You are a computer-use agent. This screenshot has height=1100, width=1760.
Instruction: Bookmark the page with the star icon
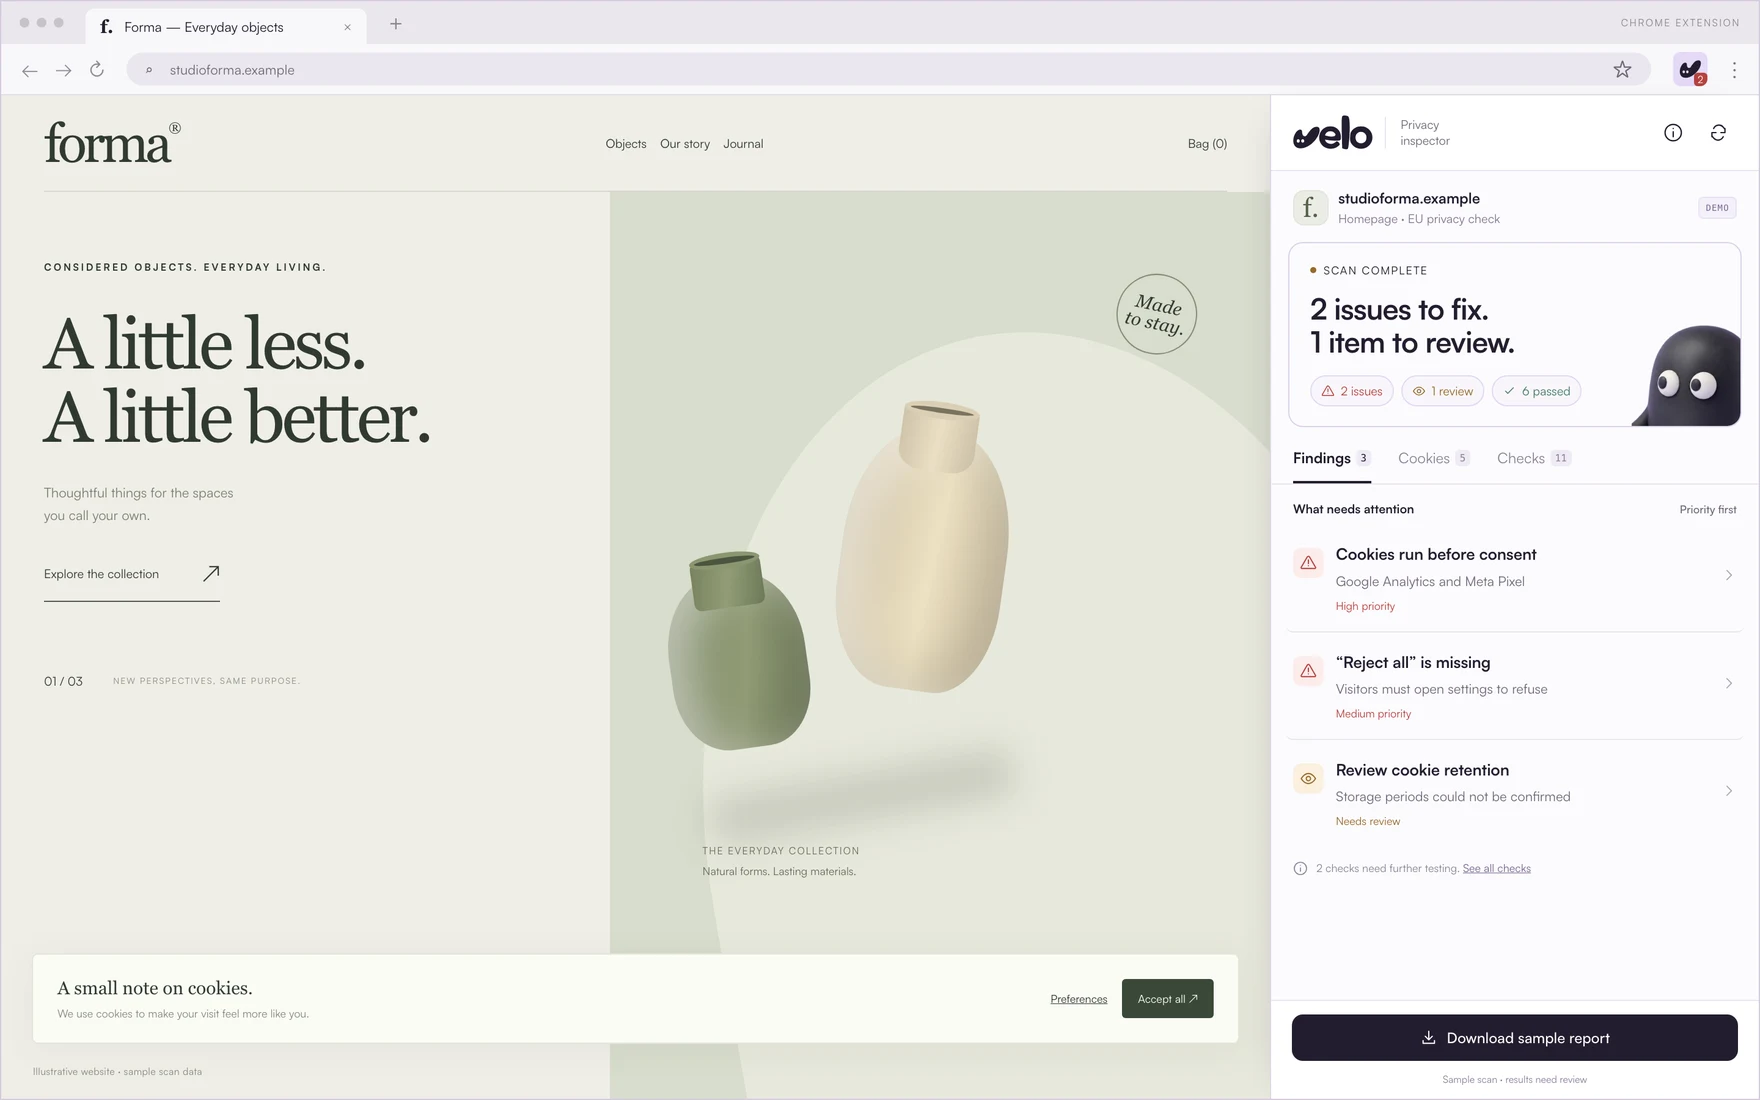pyautogui.click(x=1622, y=69)
